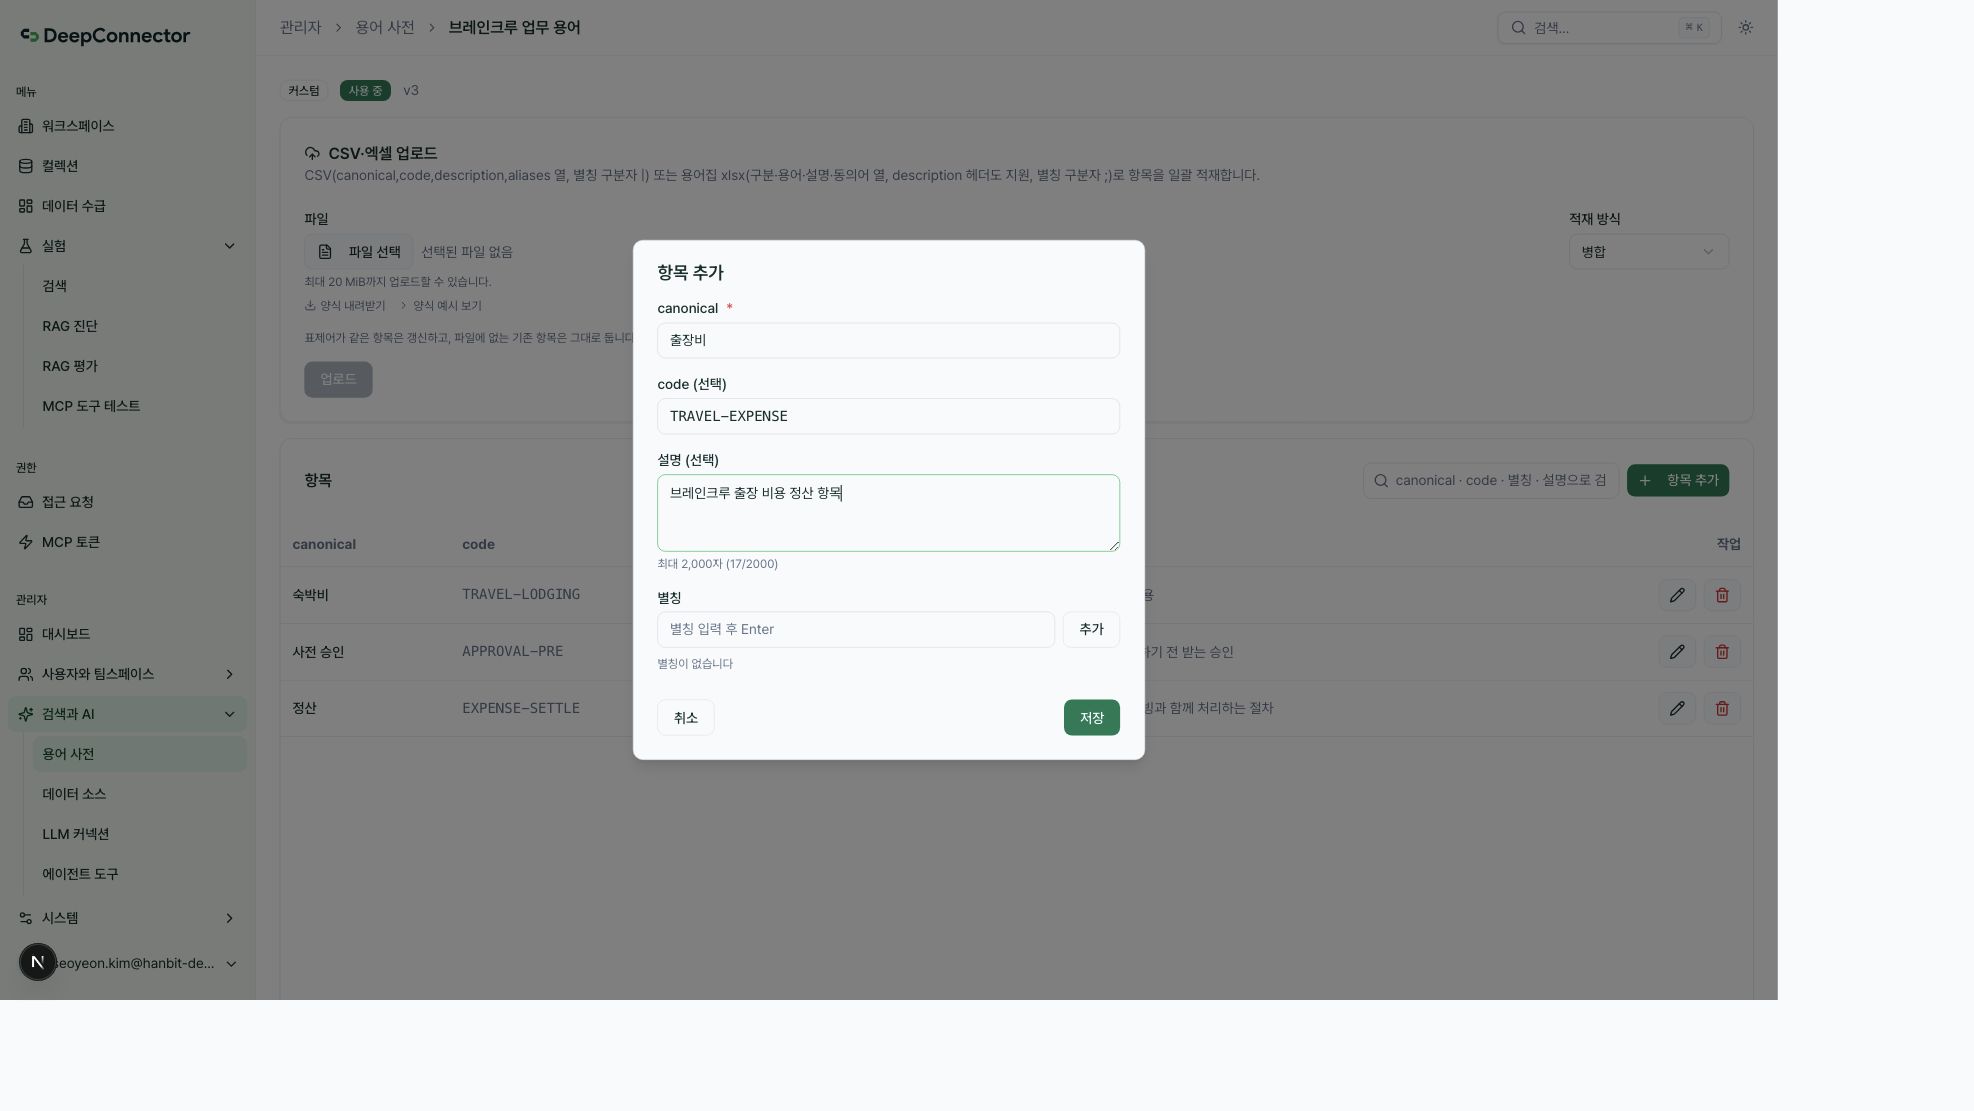1974x1111 pixels.
Task: Click the 저장 button in the dialog
Action: (1091, 718)
